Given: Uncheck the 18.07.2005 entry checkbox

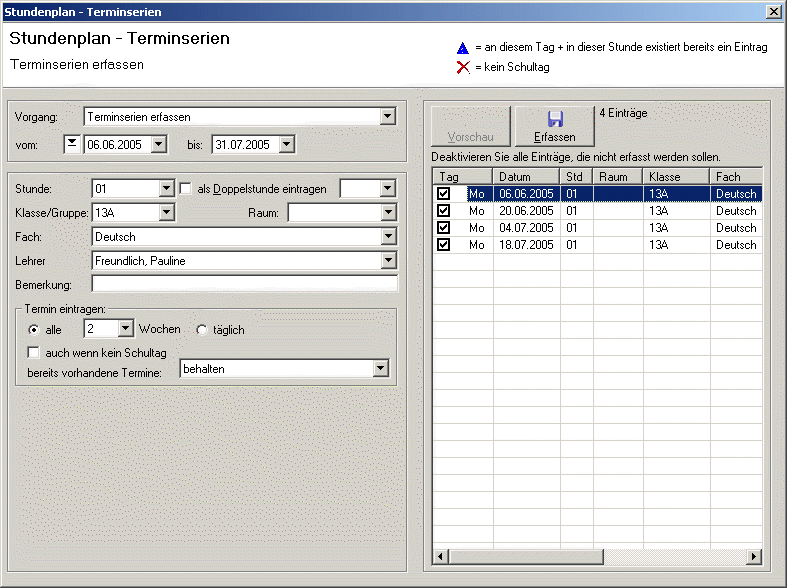Looking at the screenshot, I should click(x=443, y=245).
